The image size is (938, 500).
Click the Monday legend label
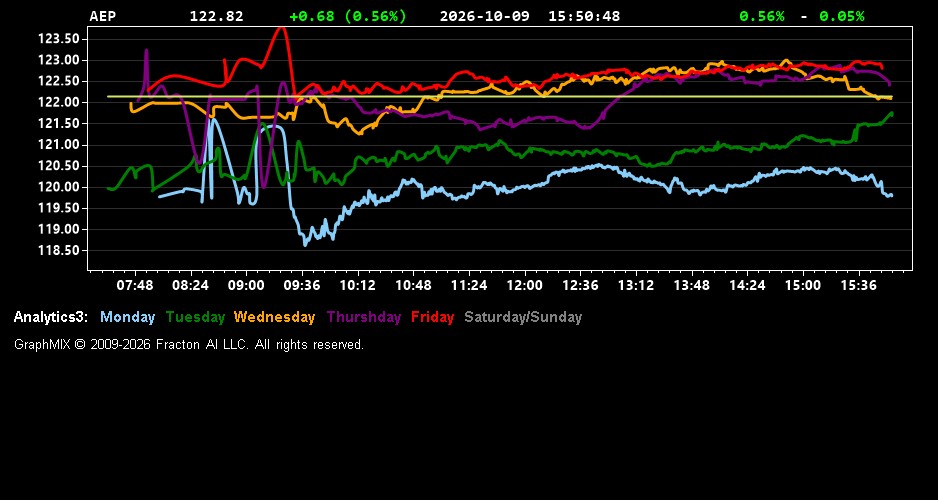(x=127, y=318)
